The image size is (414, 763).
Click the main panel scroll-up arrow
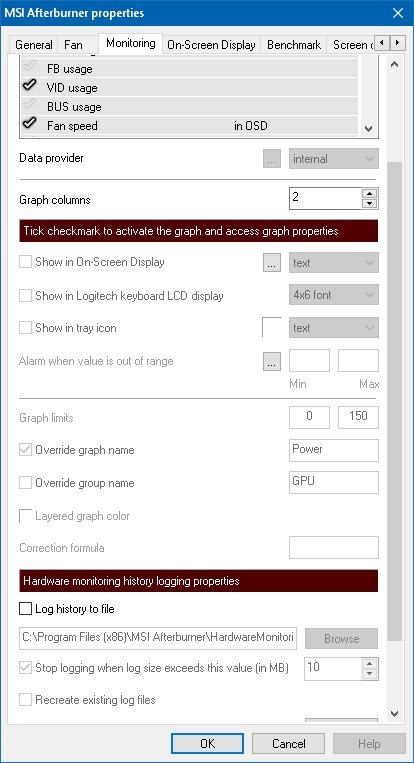coord(395,64)
